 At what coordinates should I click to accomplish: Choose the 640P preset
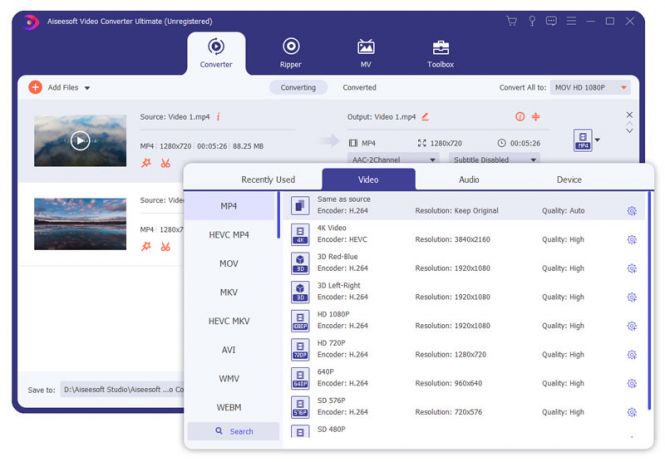(464, 378)
